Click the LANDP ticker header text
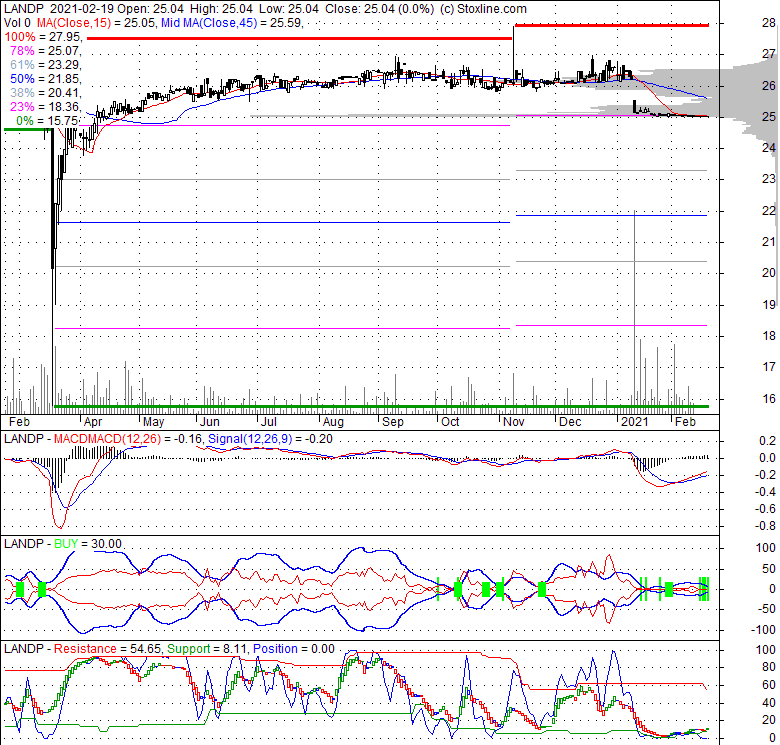 click(x=23, y=9)
